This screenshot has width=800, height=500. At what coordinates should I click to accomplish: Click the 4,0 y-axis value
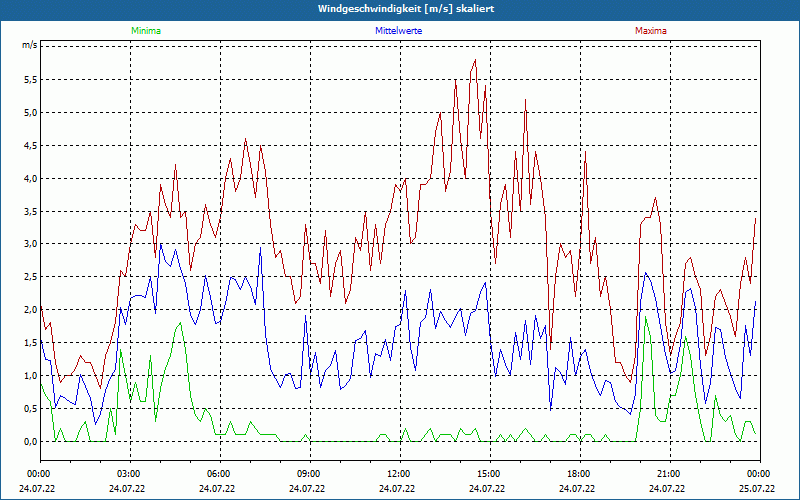point(31,179)
